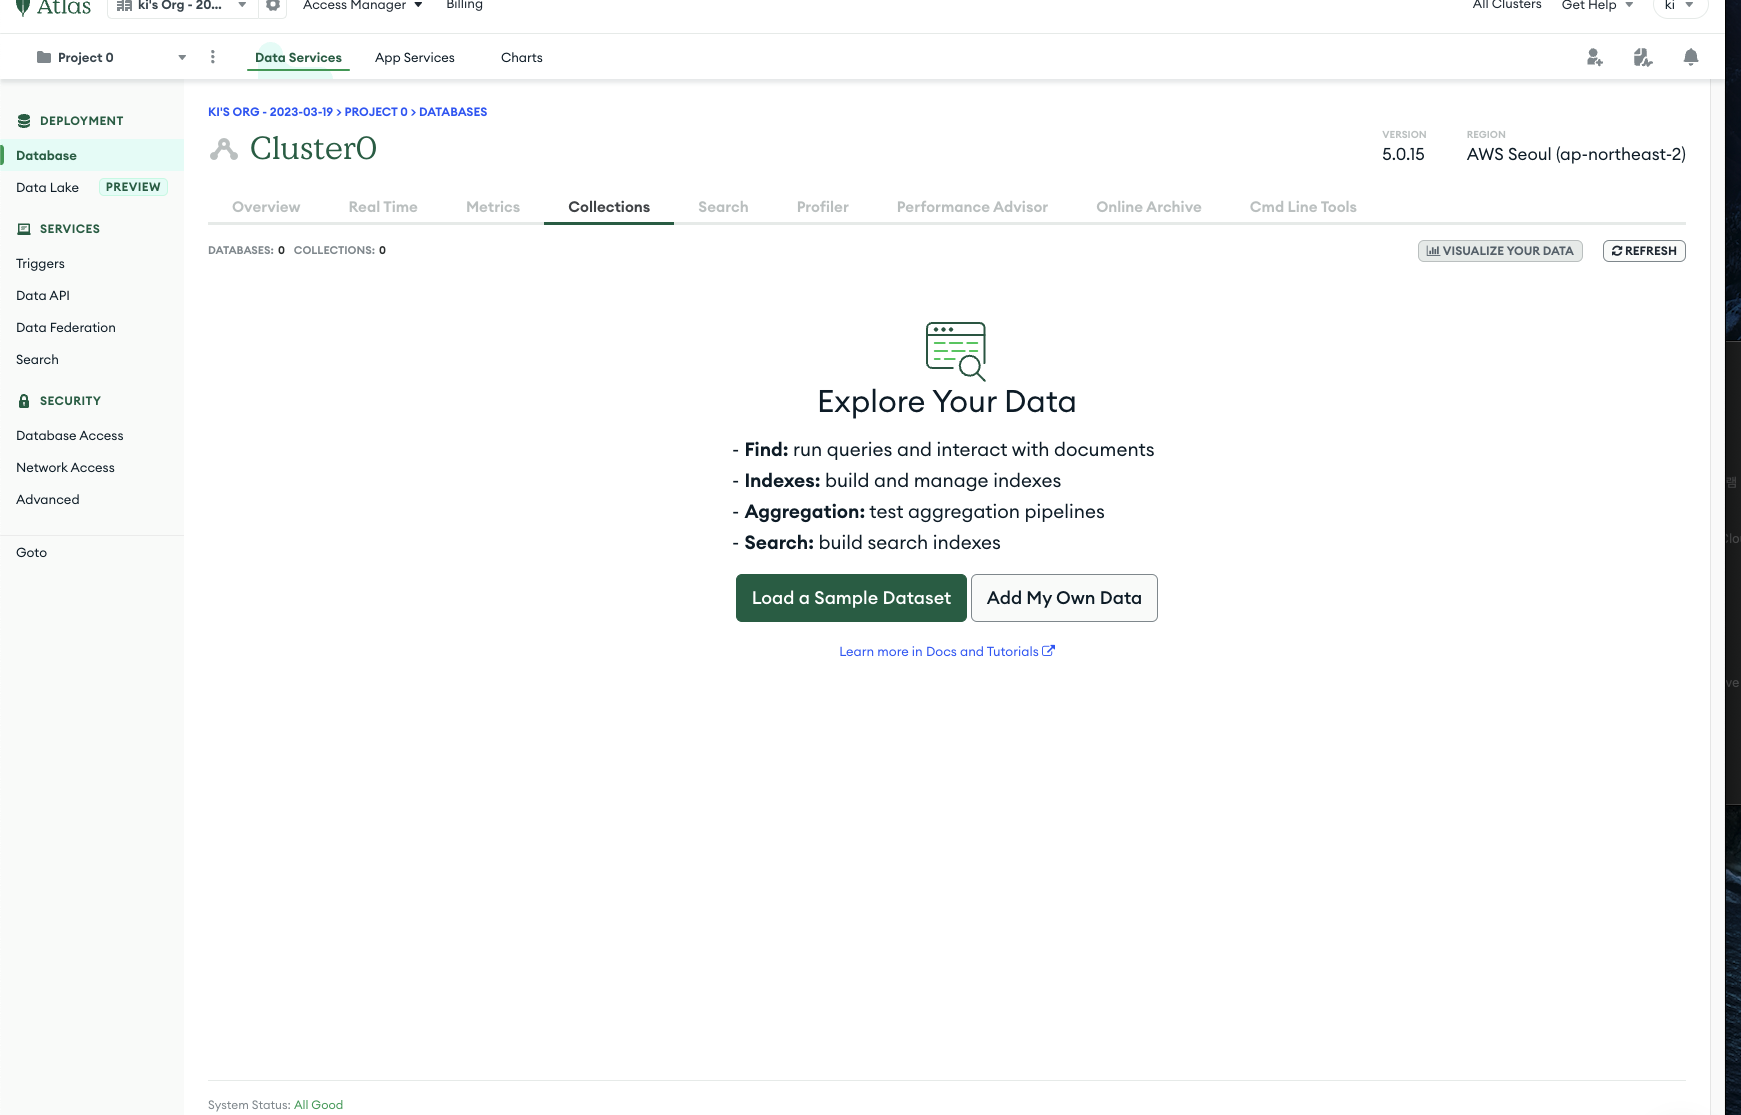Open the Get Help dropdown
The image size is (1741, 1115).
(1597, 5)
